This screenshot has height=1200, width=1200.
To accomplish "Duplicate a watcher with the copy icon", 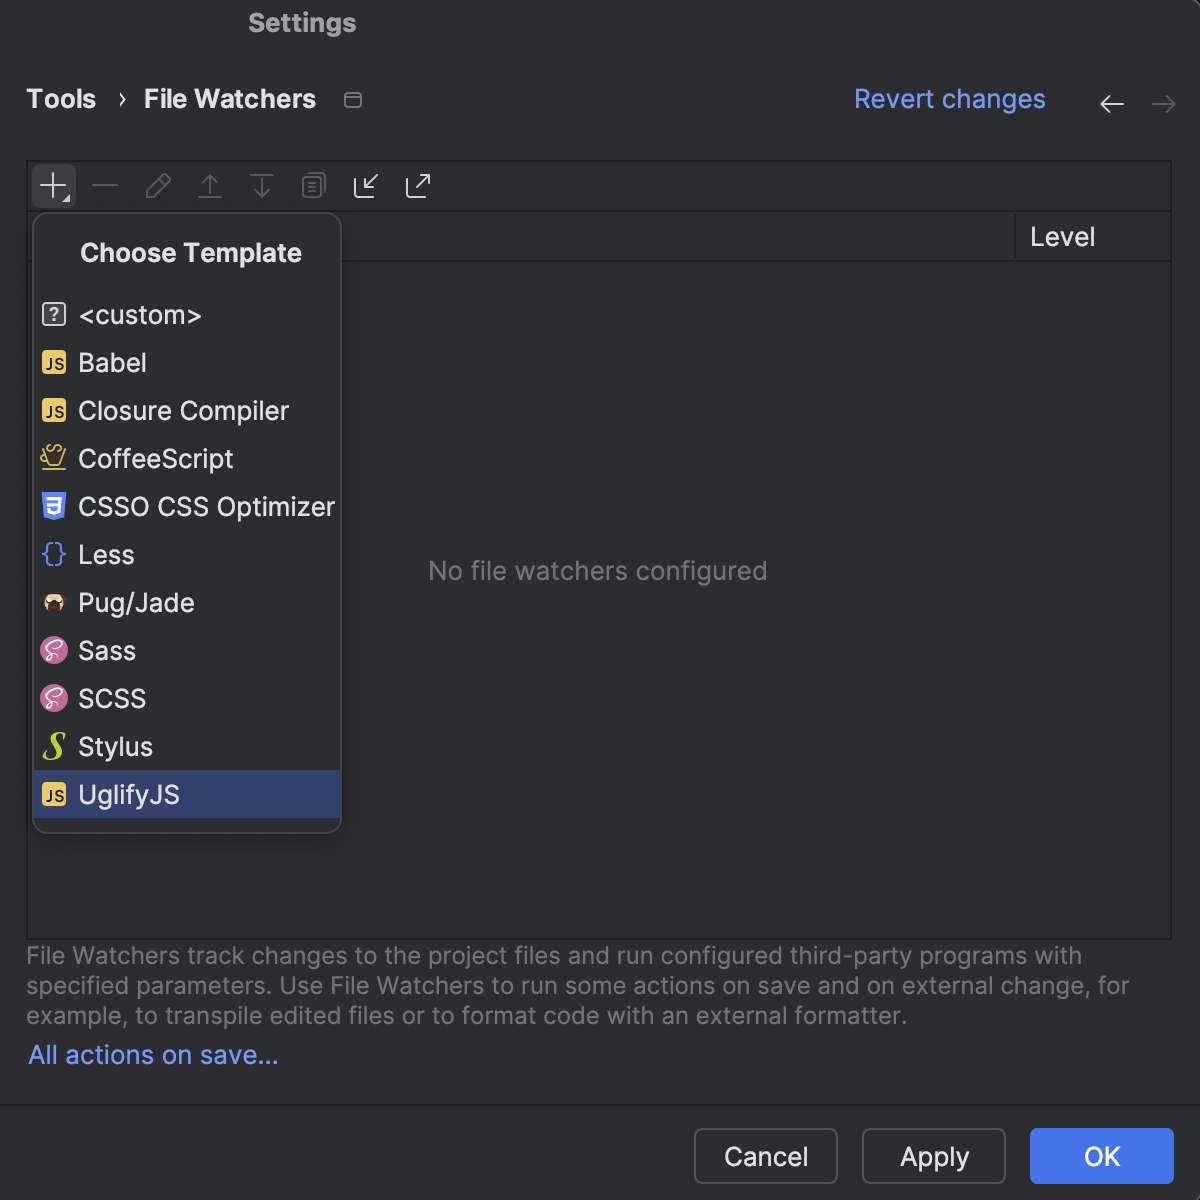I will [313, 185].
